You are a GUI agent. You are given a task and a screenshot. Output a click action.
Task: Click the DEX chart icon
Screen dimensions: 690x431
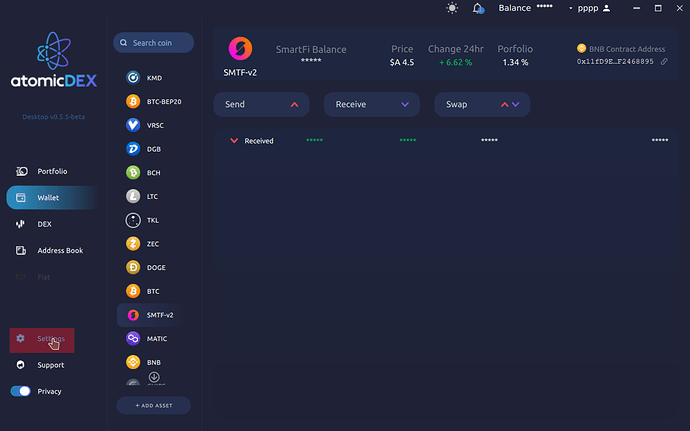[20, 224]
